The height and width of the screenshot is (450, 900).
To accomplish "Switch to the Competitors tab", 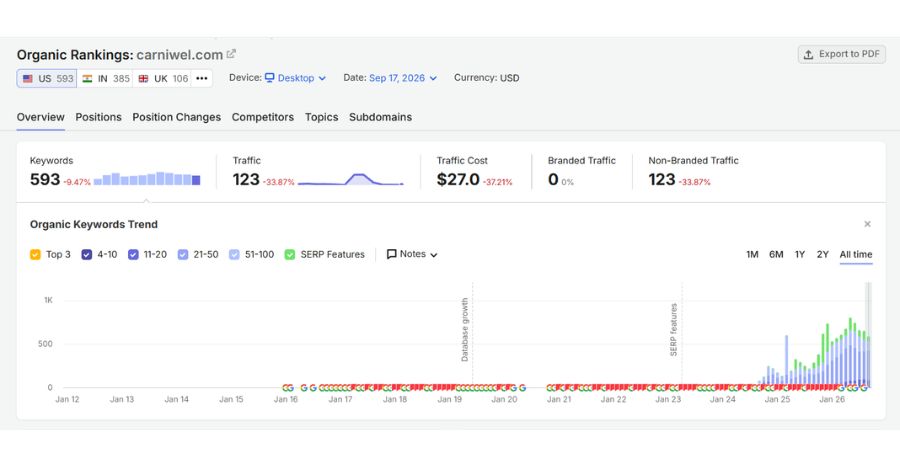I will 263,117.
